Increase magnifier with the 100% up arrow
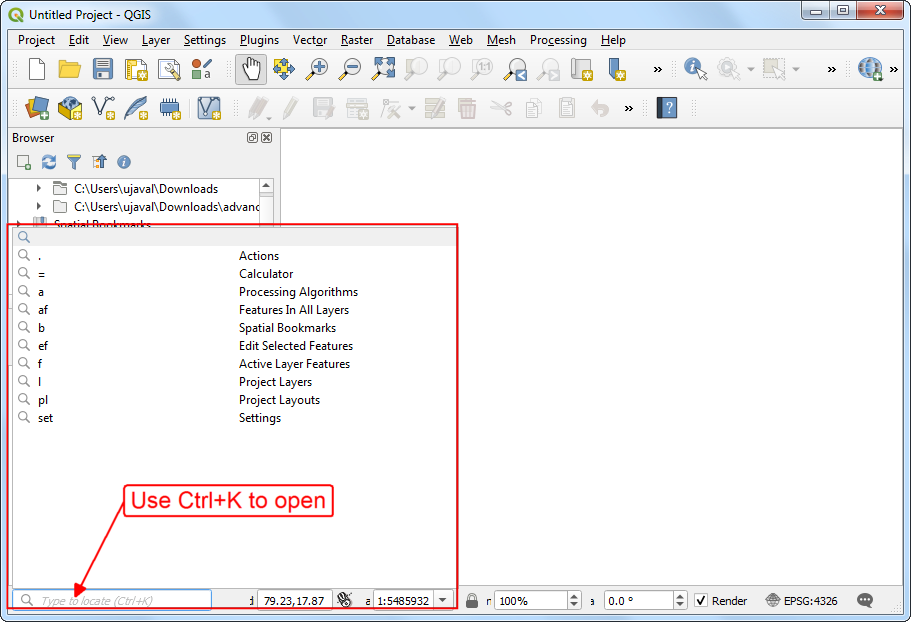 pyautogui.click(x=574, y=596)
